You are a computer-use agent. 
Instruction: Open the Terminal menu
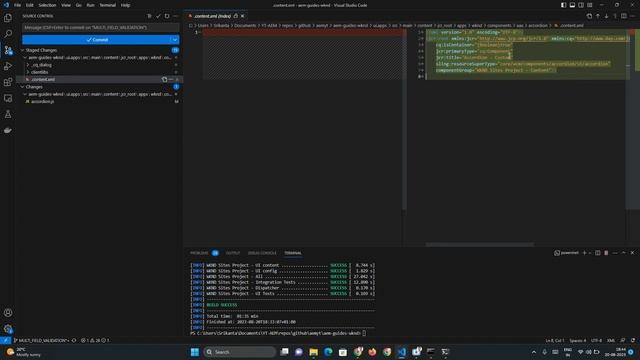(x=107, y=5)
